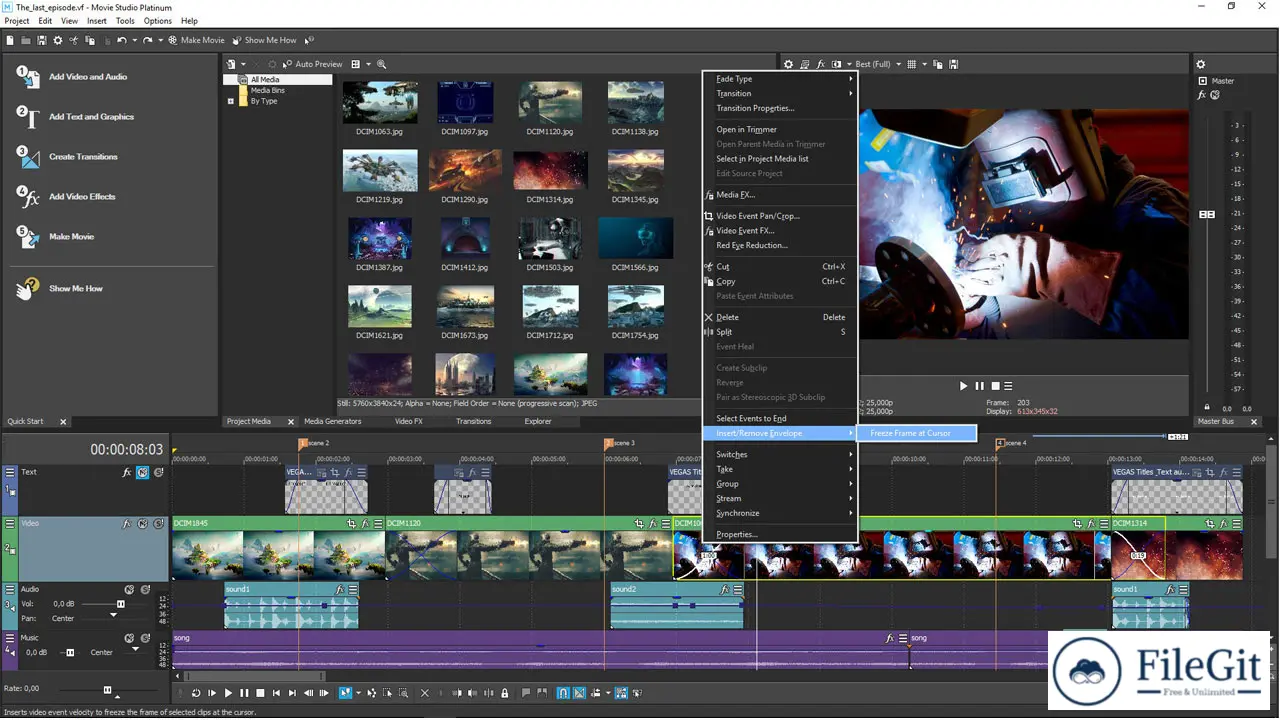Open the Tools menu

[x=125, y=20]
